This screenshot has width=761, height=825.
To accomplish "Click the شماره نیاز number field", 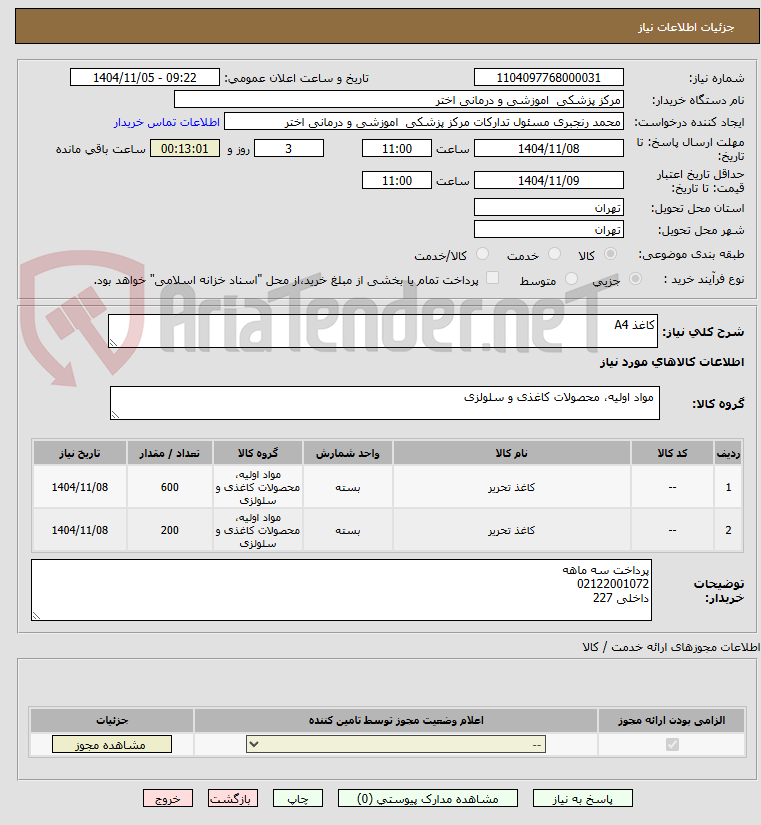I will click(548, 77).
